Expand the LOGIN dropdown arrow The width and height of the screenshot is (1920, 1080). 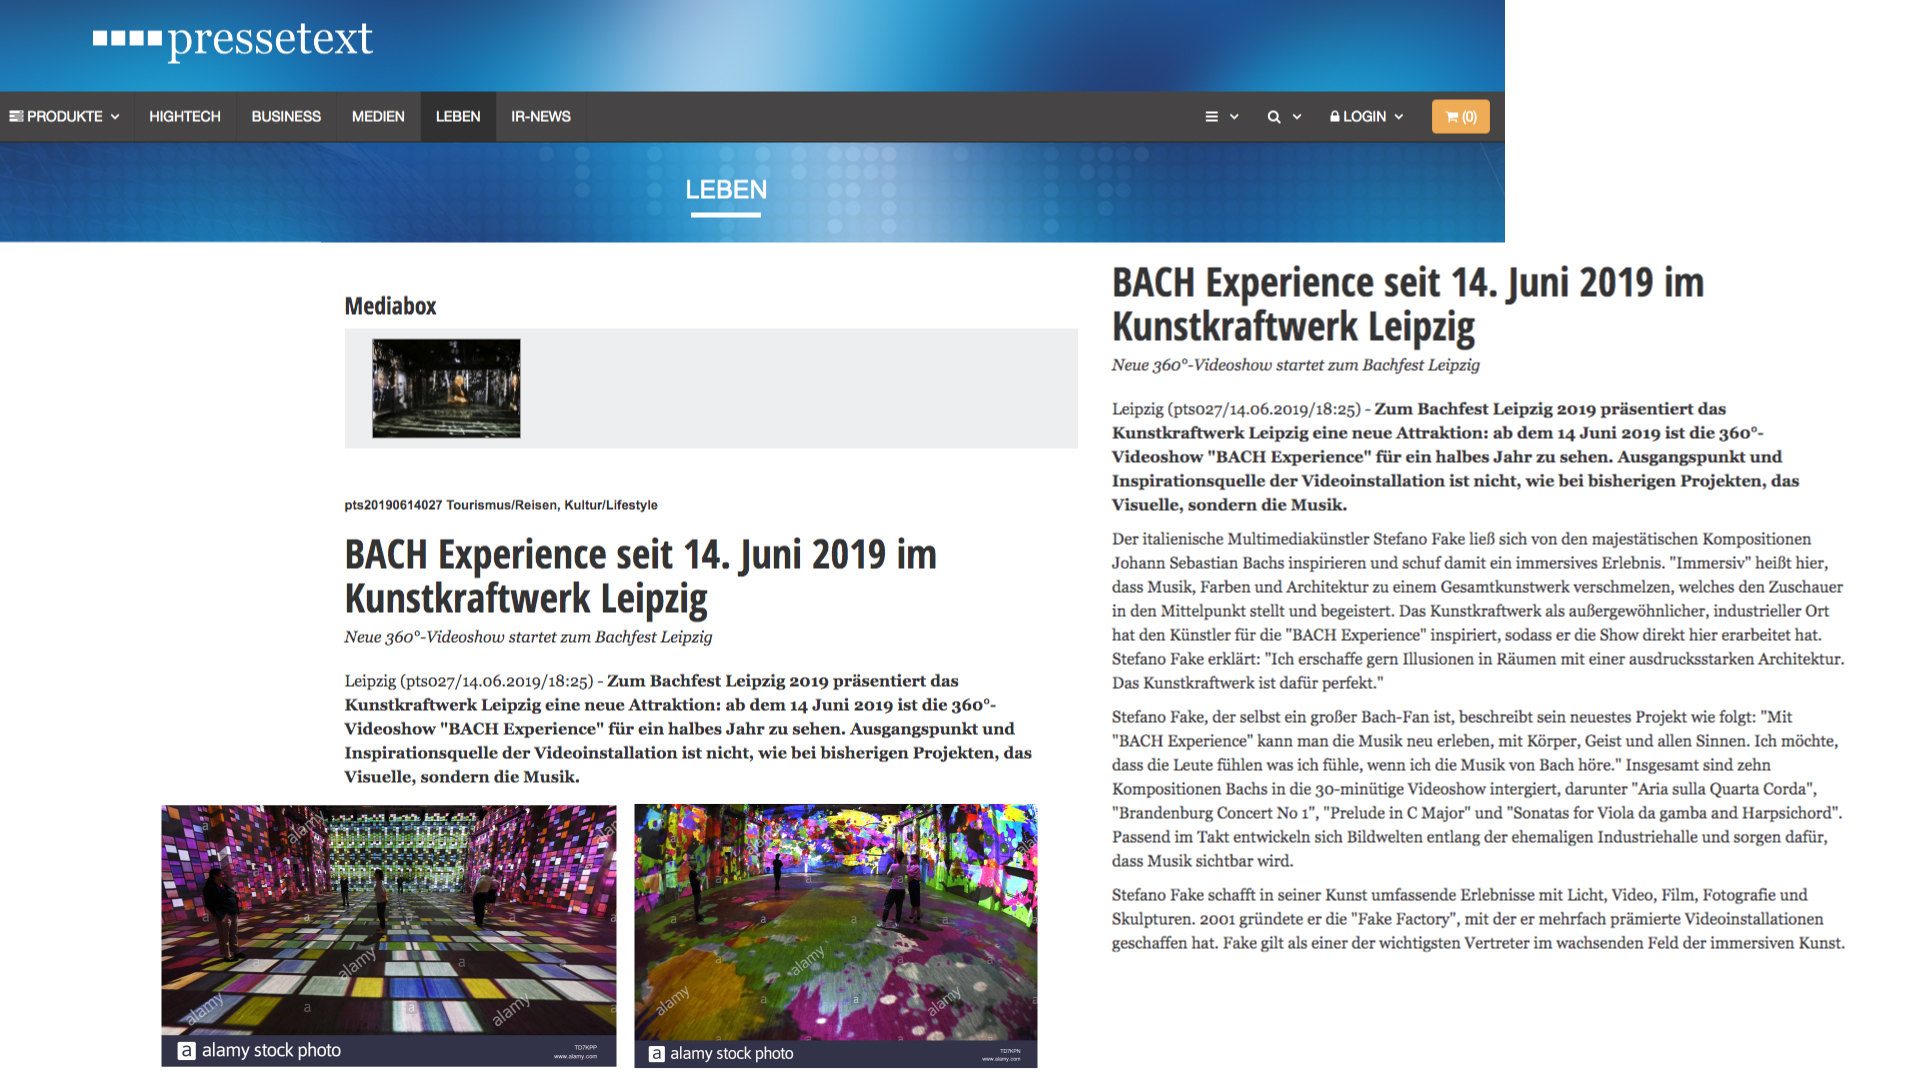[x=1399, y=117]
